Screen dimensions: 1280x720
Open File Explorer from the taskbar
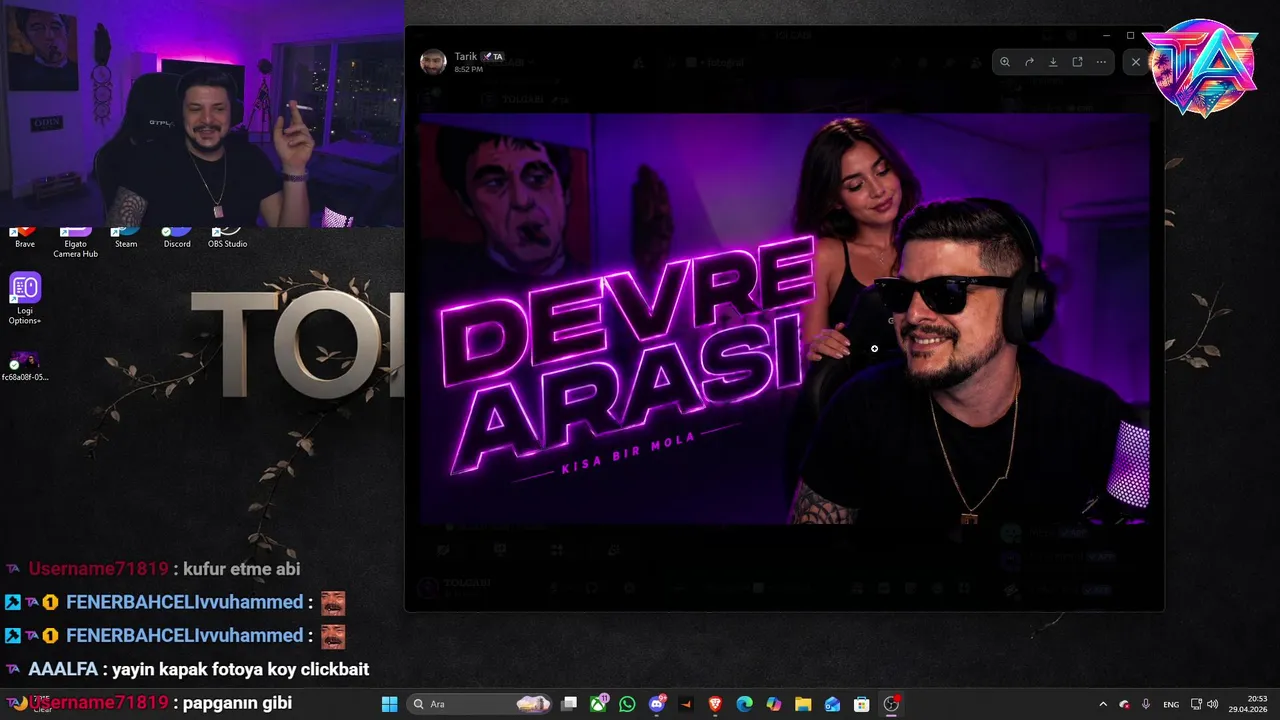pyautogui.click(x=803, y=704)
